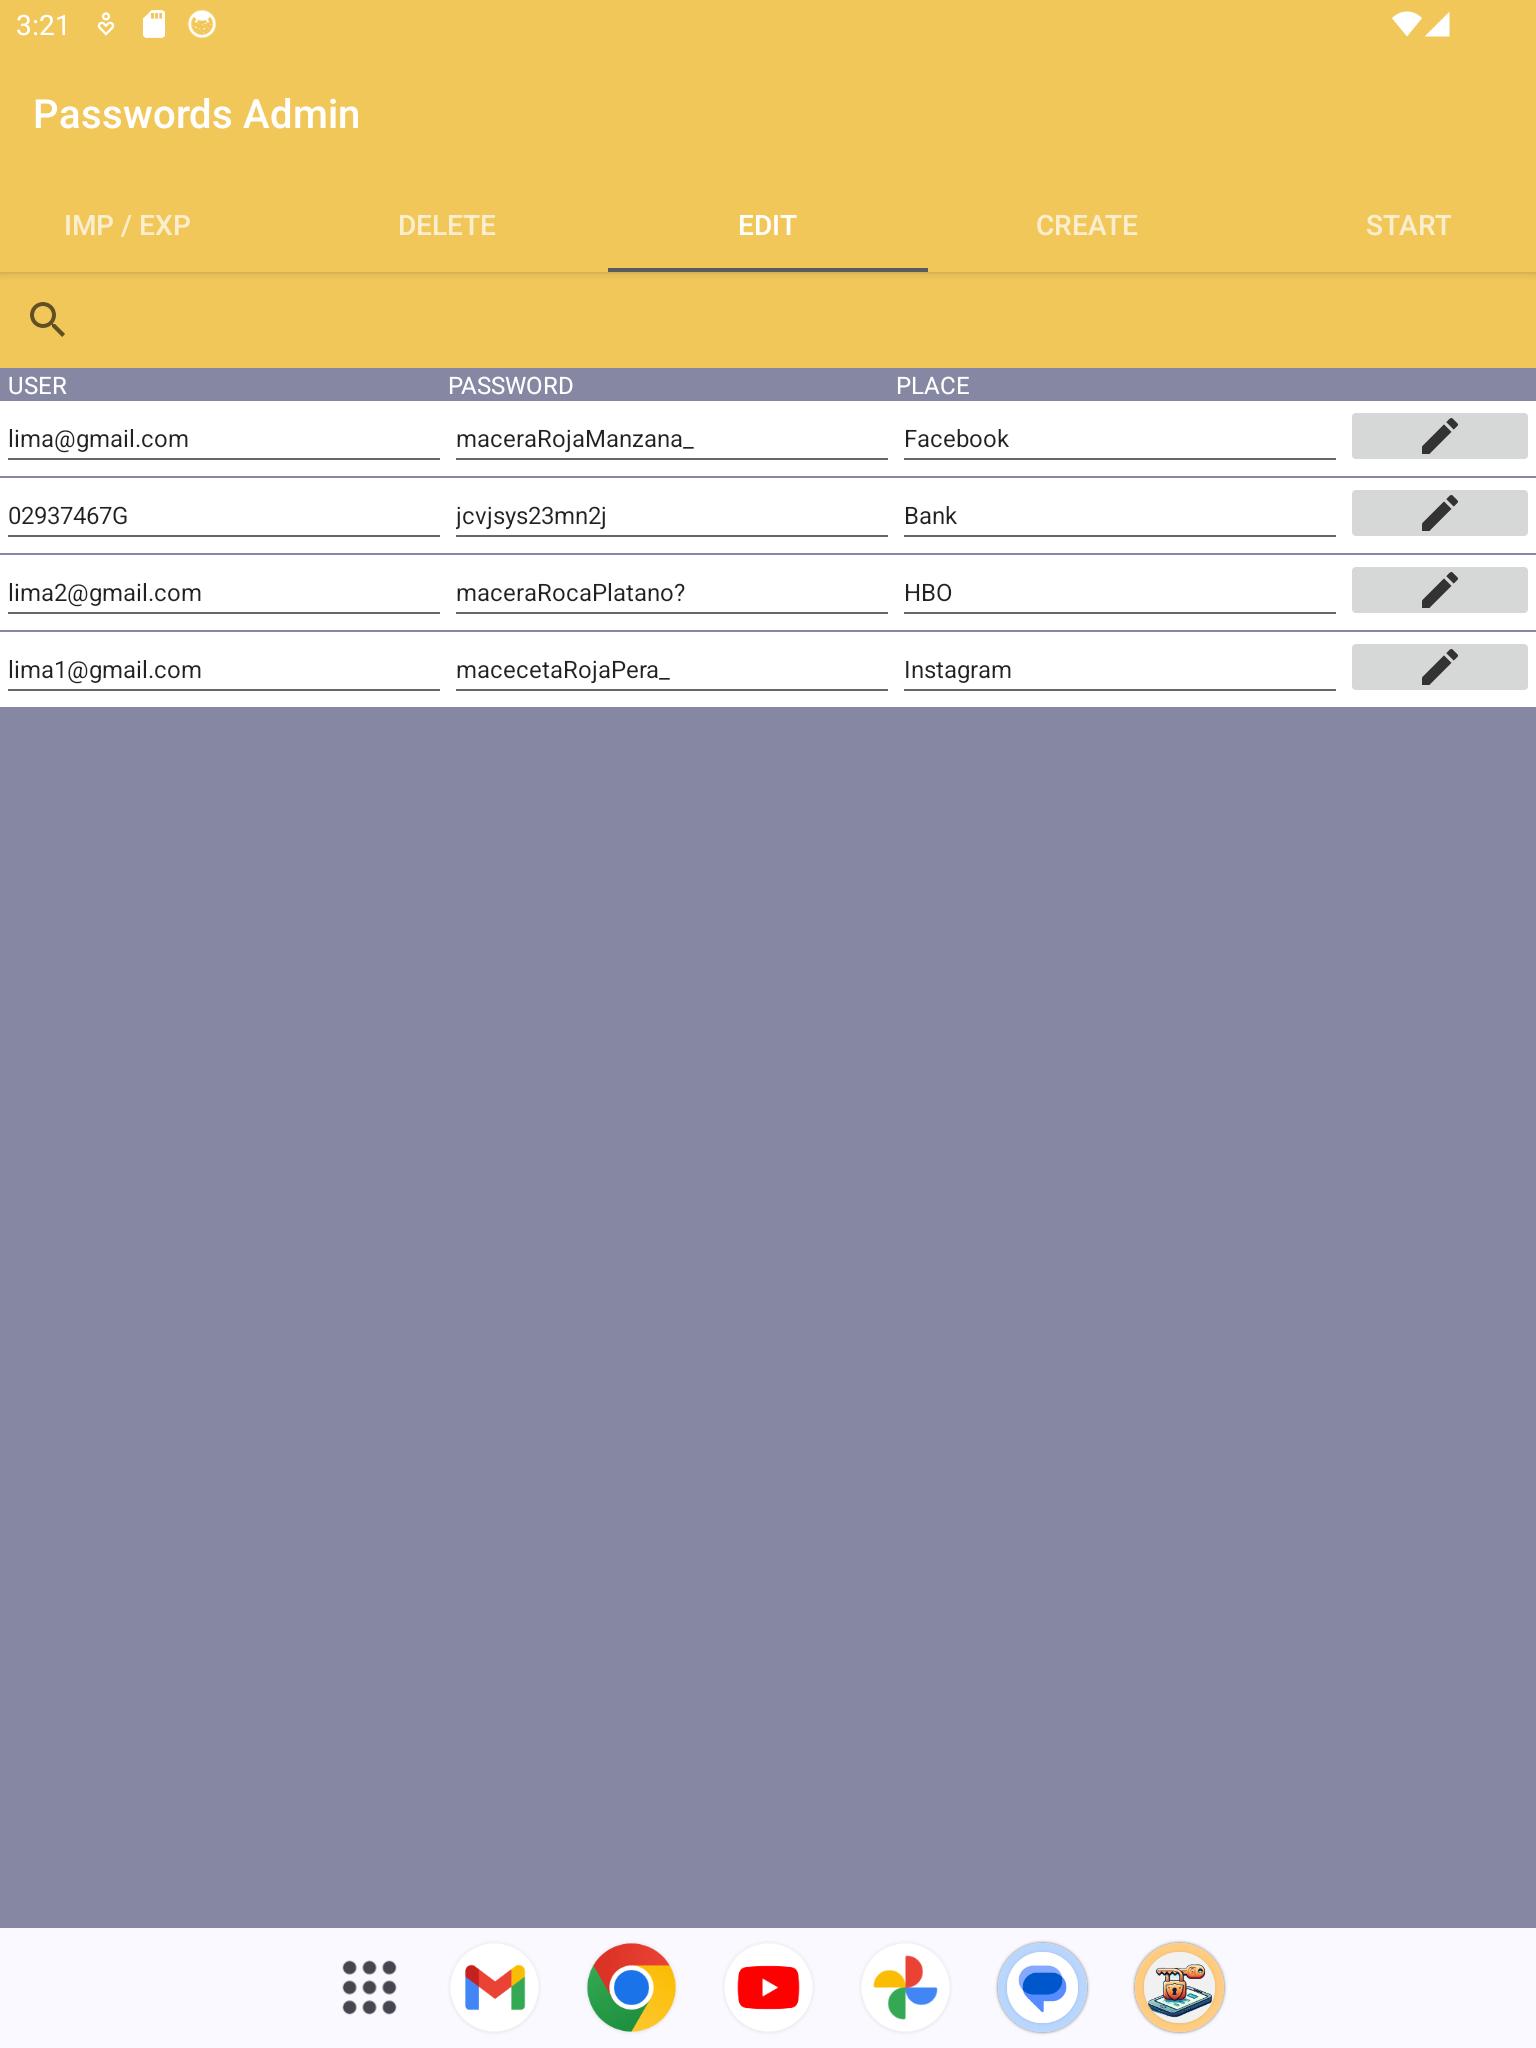Launch YouTube from the dock
The image size is (1536, 2048).
click(x=768, y=1987)
